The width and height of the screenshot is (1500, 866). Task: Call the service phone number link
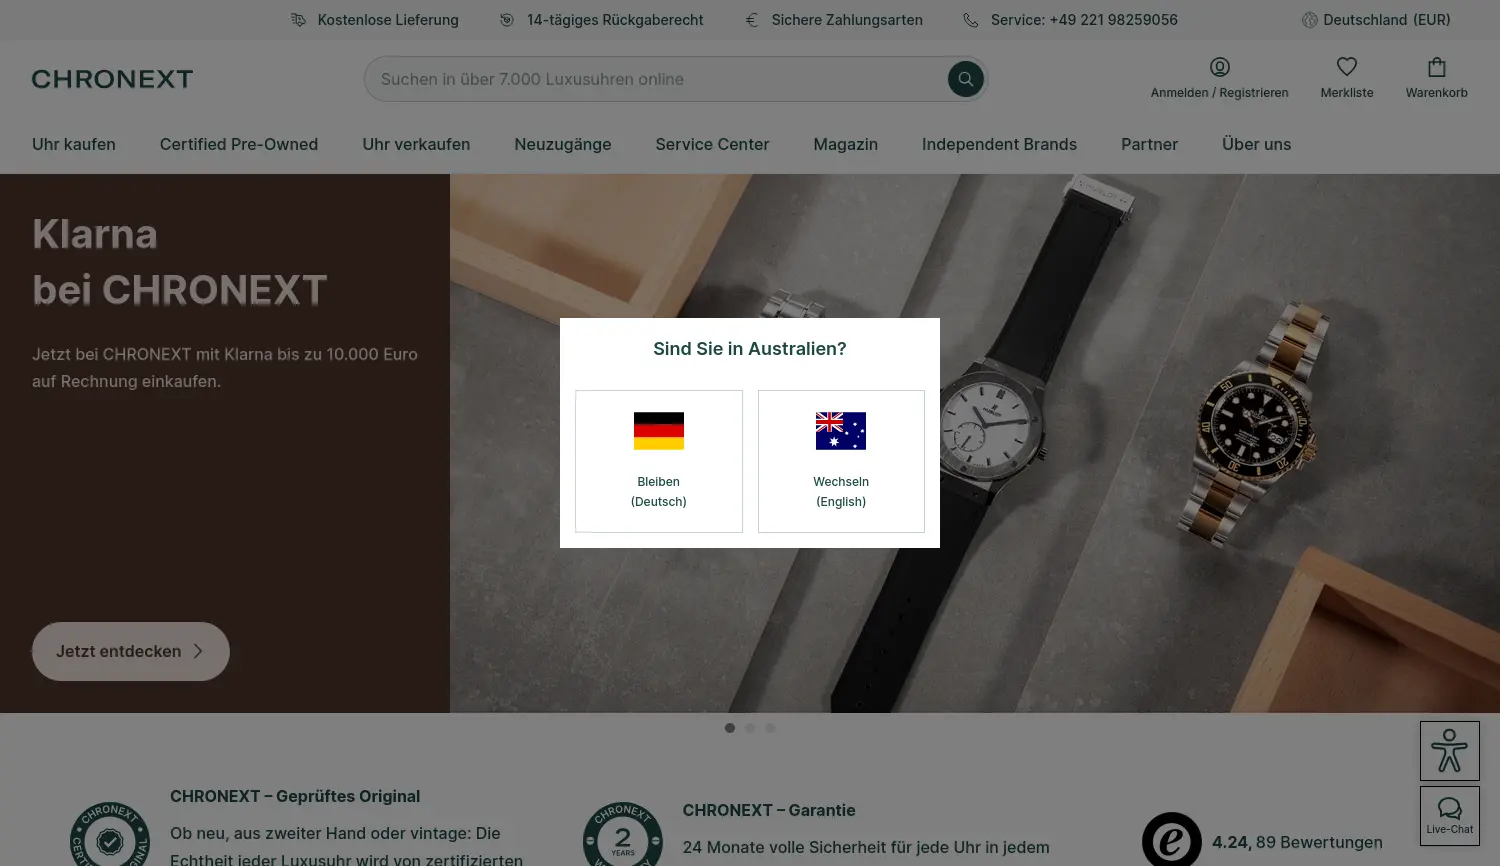click(x=1083, y=20)
